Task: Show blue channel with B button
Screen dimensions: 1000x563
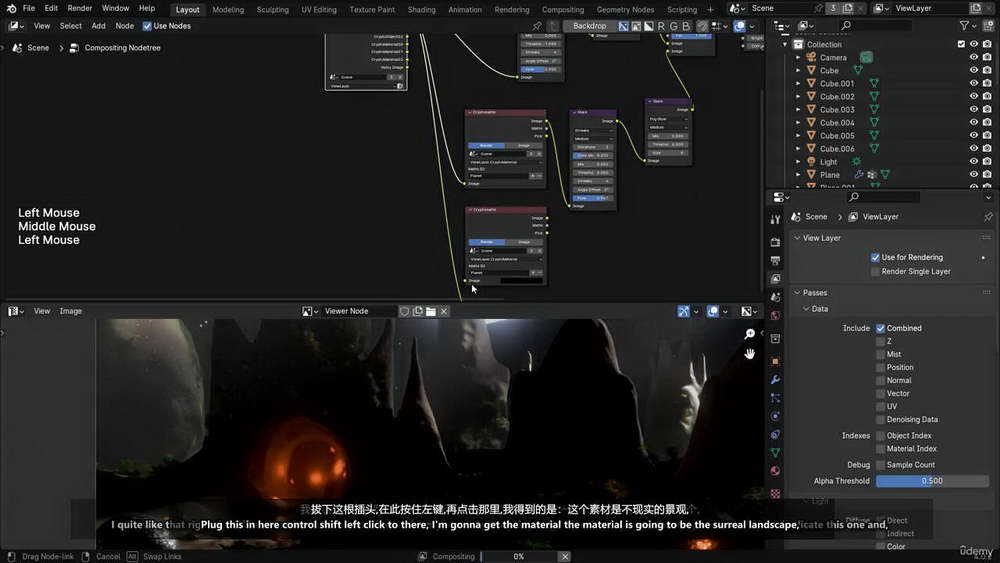Action: tap(686, 26)
